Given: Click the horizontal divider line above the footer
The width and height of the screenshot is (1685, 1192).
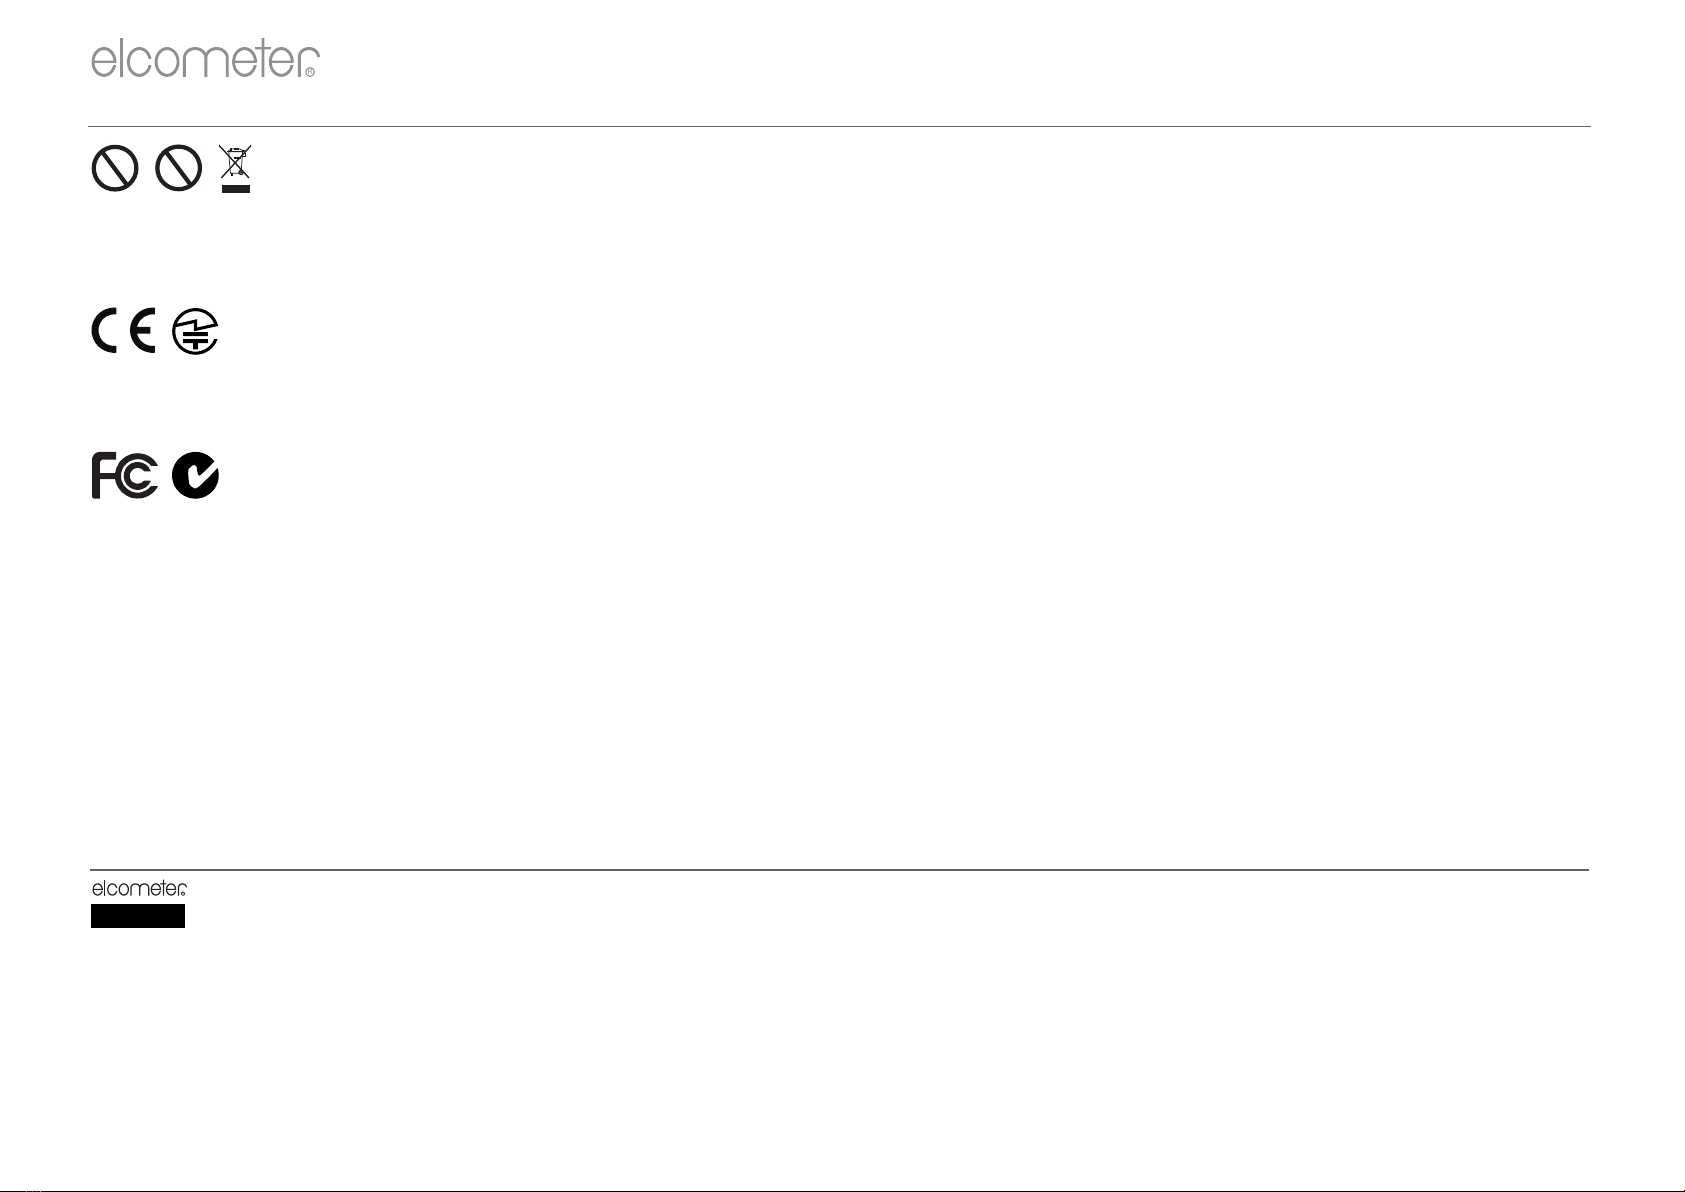Looking at the screenshot, I should pos(840,870).
